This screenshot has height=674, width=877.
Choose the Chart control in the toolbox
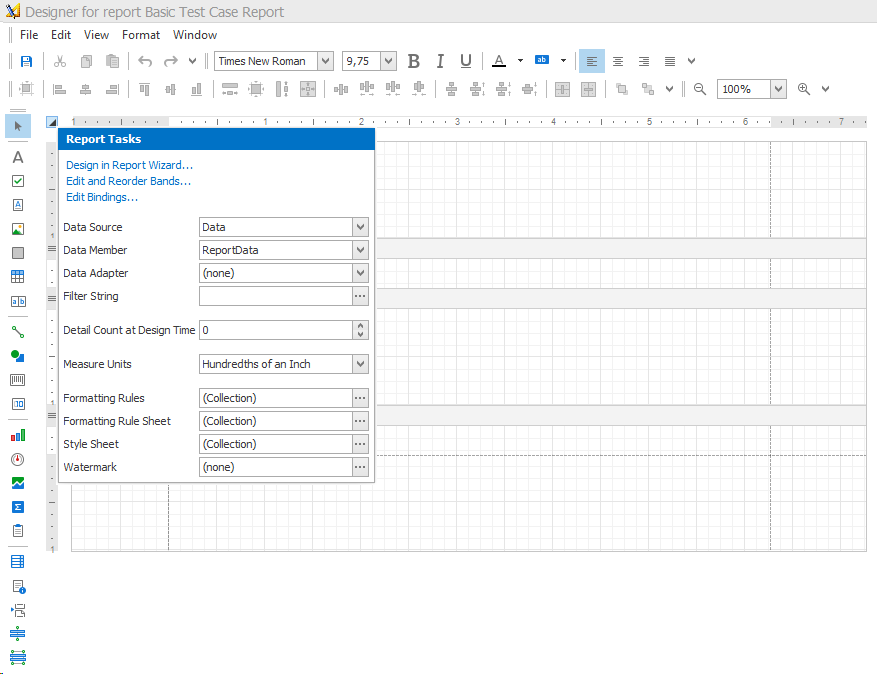[18, 435]
